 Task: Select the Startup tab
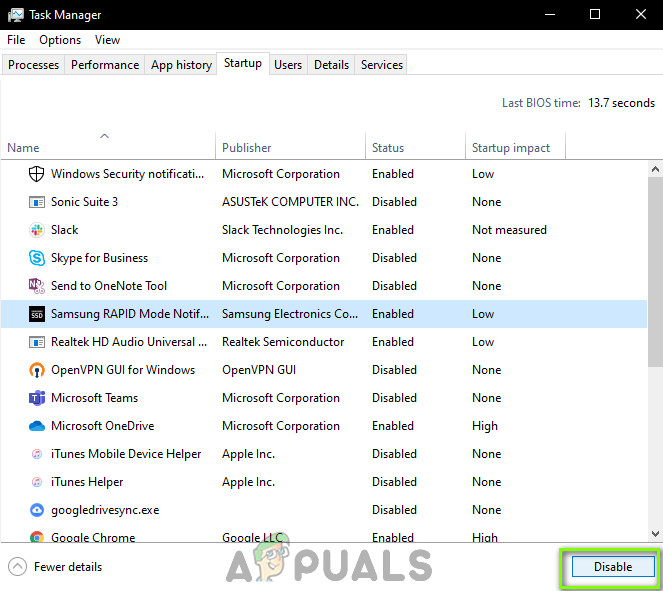243,63
